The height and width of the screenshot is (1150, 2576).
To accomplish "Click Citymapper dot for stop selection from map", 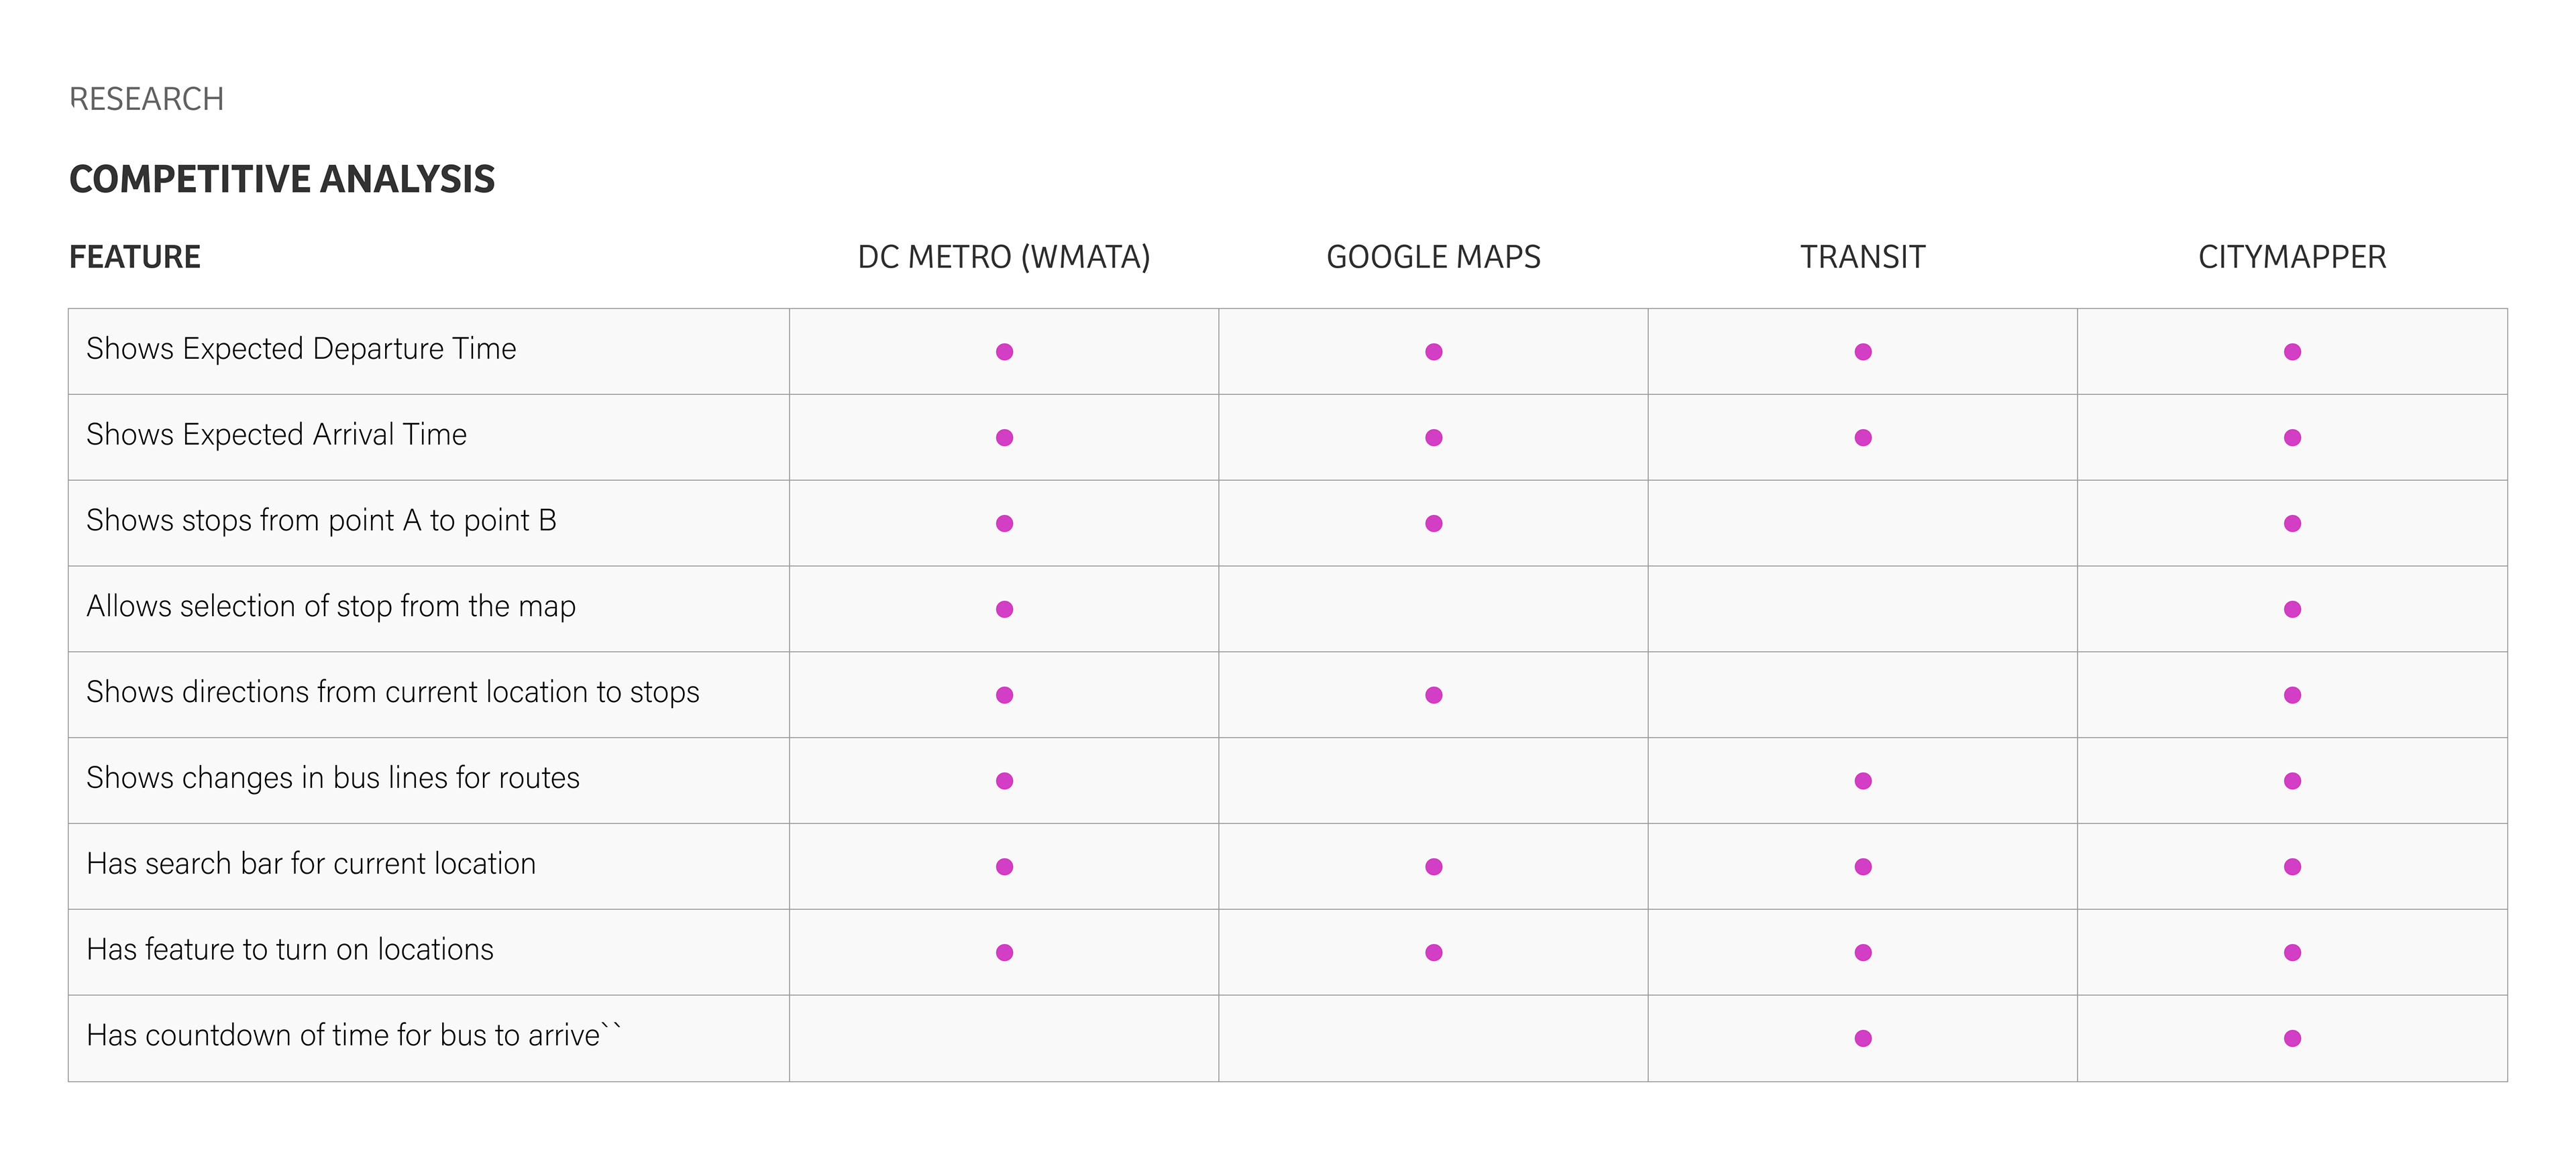I will [2292, 609].
